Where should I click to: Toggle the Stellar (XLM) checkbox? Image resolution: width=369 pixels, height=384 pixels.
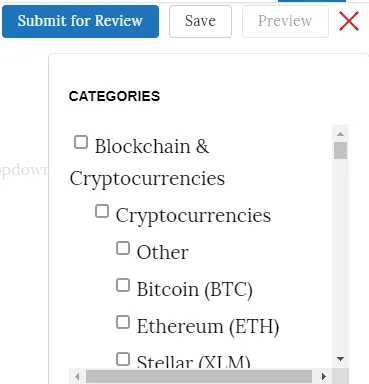(123, 359)
